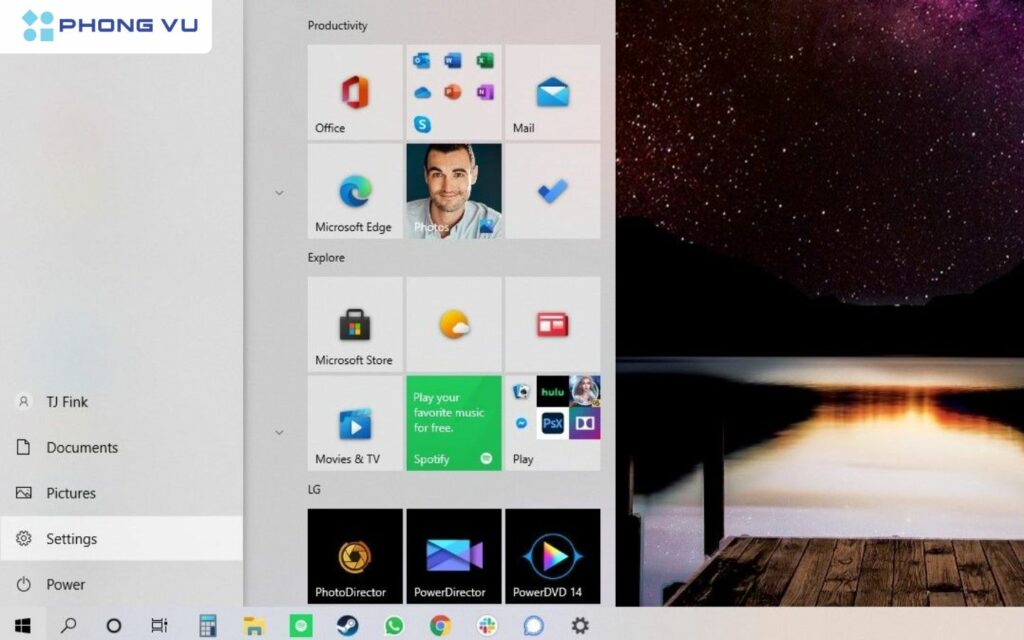
Task: Open the Spotify tile
Action: point(454,423)
